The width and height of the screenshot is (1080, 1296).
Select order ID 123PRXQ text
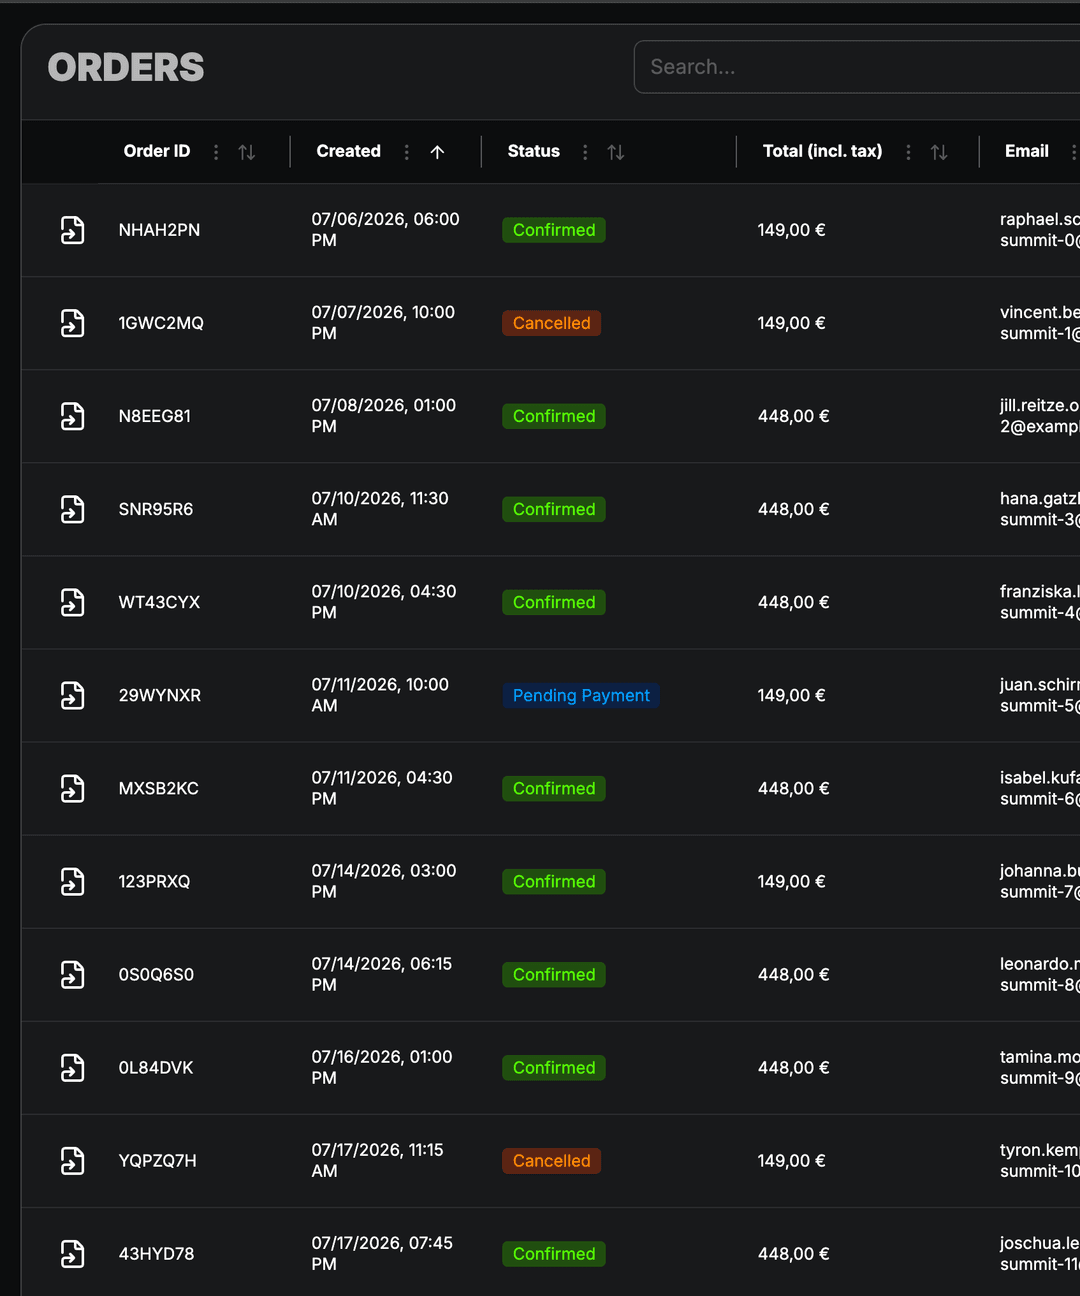tap(154, 881)
